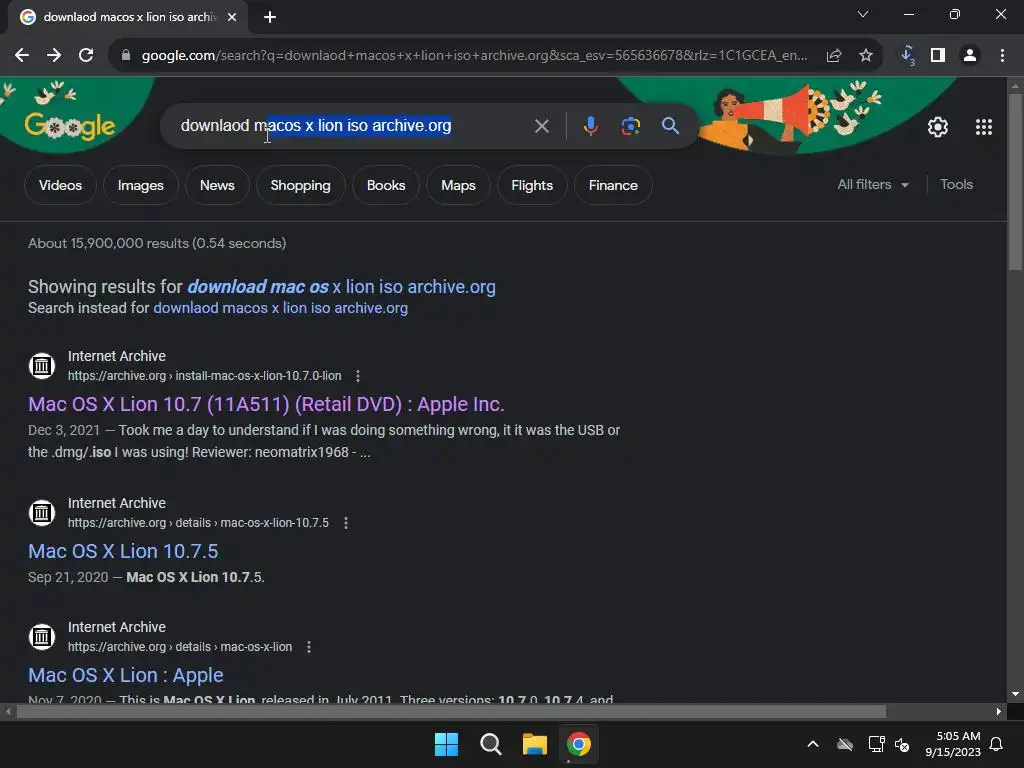Switch to News results
The height and width of the screenshot is (768, 1024).
point(217,185)
